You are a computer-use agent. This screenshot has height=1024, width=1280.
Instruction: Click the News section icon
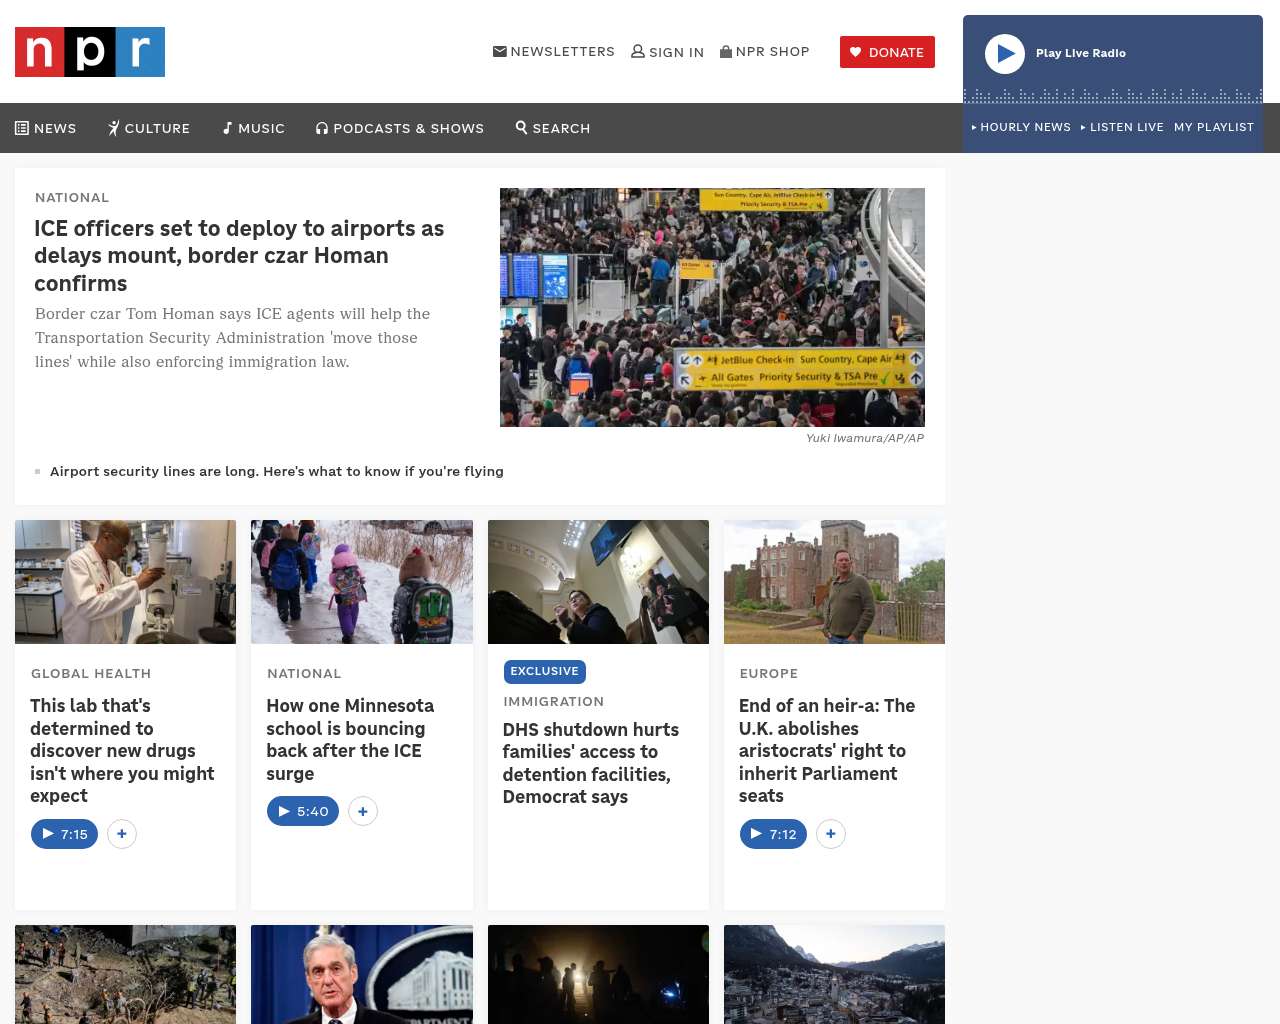click(x=22, y=128)
